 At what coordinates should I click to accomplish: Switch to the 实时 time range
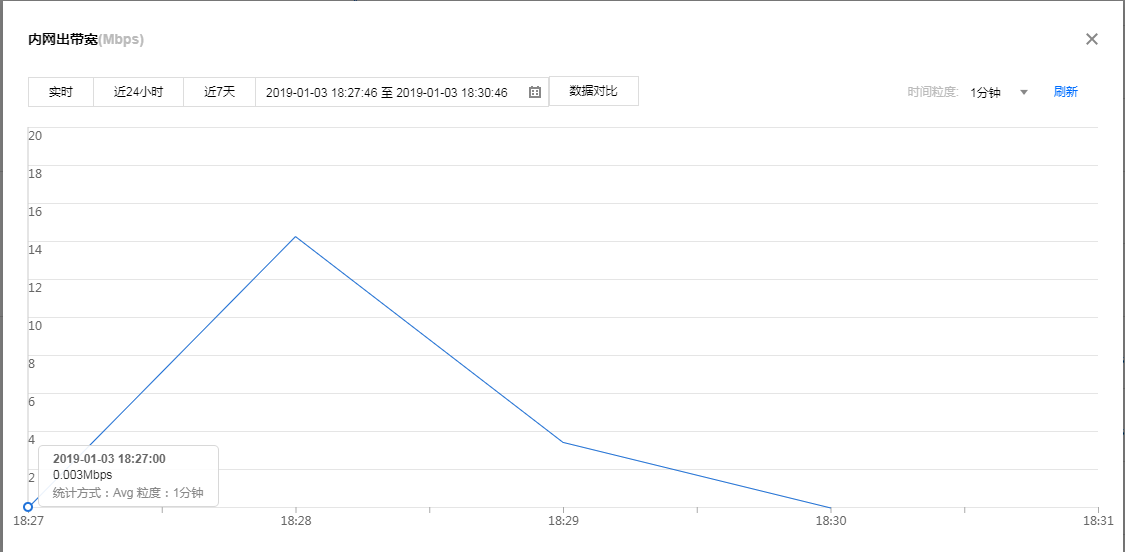(61, 92)
